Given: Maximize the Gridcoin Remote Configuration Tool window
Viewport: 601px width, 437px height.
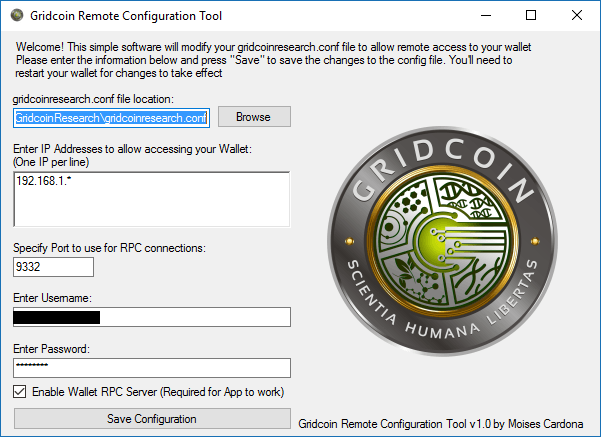Looking at the screenshot, I should pyautogui.click(x=531, y=15).
